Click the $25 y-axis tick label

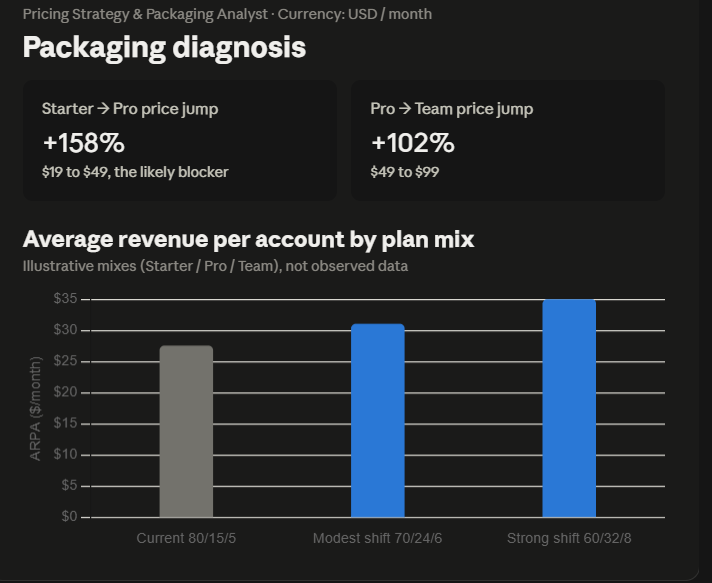pyautogui.click(x=65, y=361)
